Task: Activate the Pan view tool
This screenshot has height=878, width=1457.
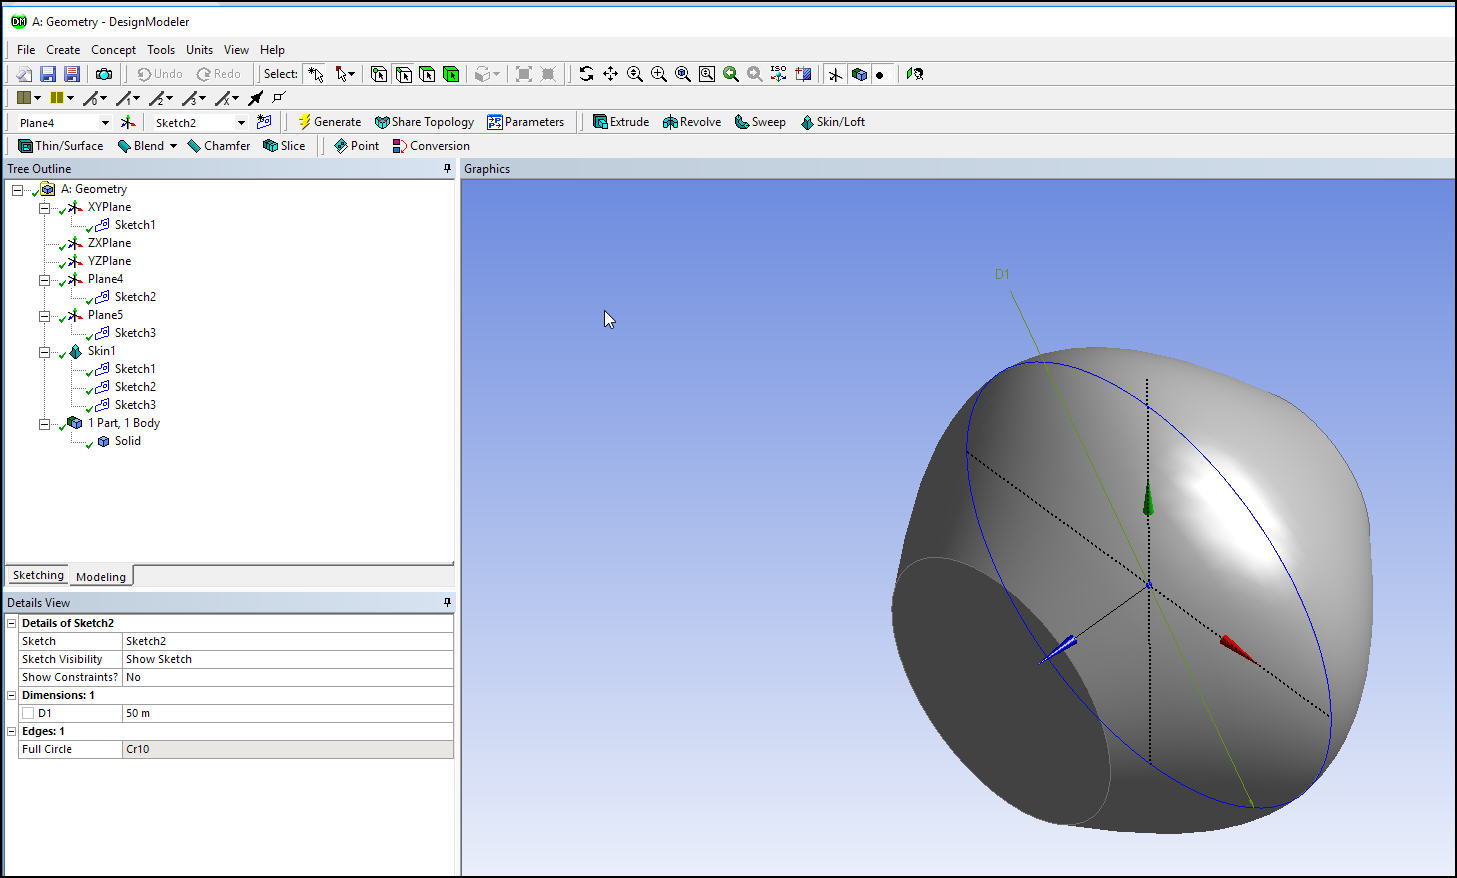Action: (x=610, y=74)
